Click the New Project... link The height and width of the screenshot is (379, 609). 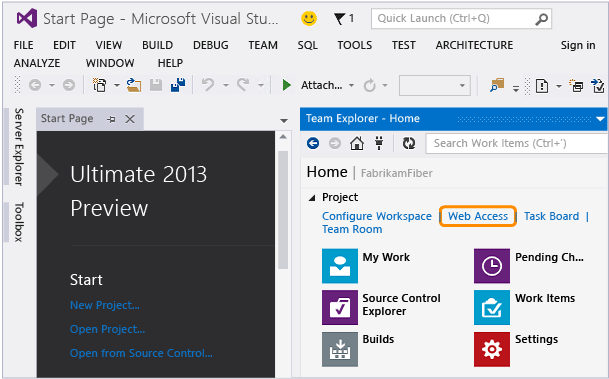pos(105,305)
